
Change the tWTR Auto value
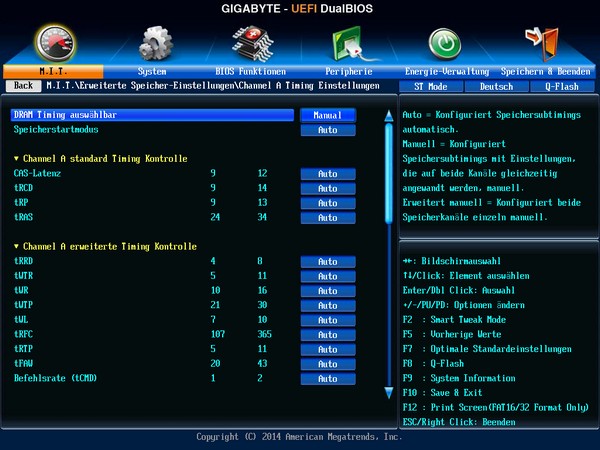pos(328,276)
